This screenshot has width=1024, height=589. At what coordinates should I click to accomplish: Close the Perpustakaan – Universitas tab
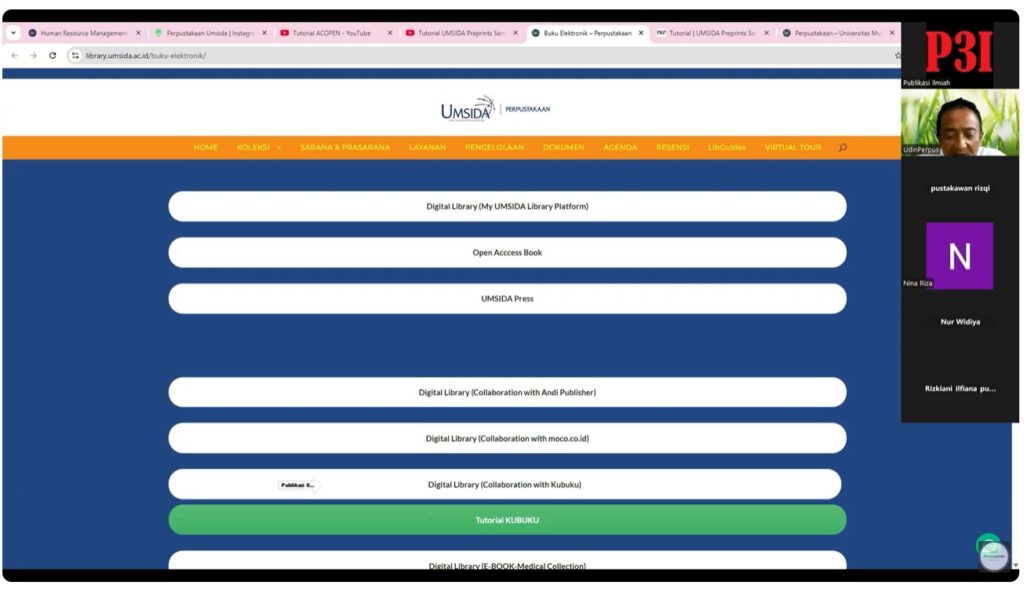click(x=891, y=33)
